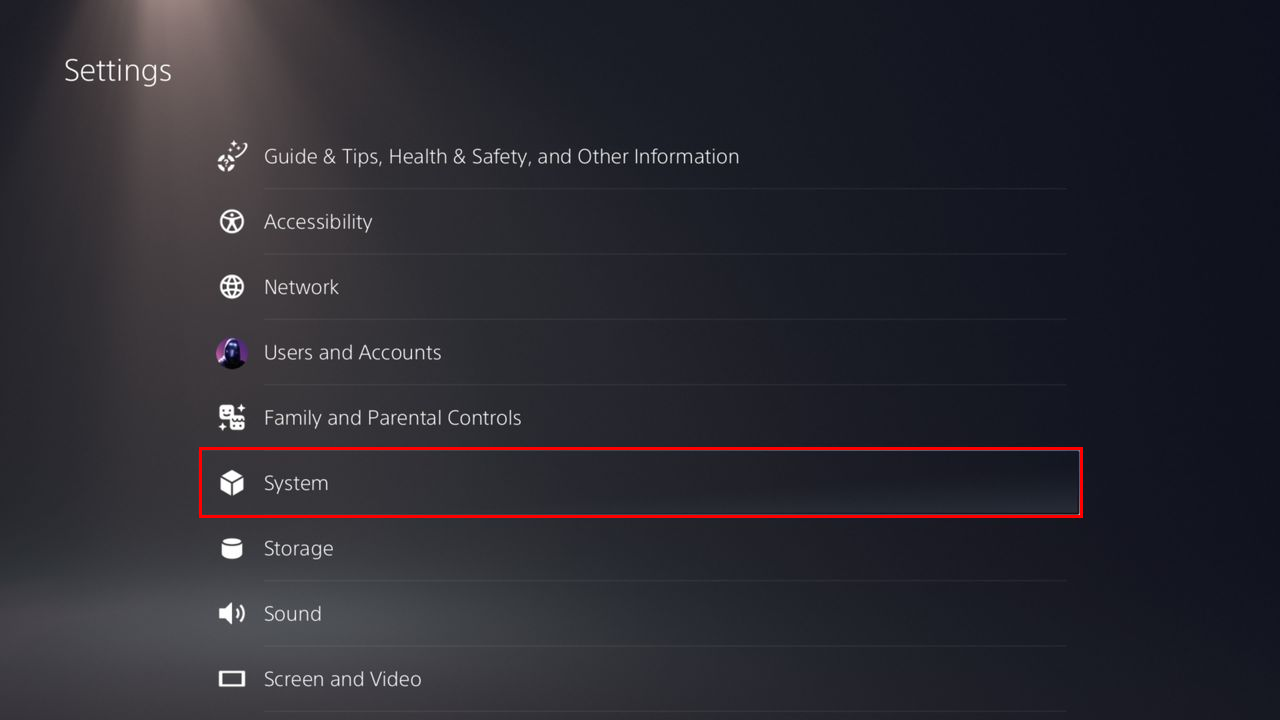Screen dimensions: 1280x720
Task: Click the Storage cylinder icon
Action: (232, 548)
